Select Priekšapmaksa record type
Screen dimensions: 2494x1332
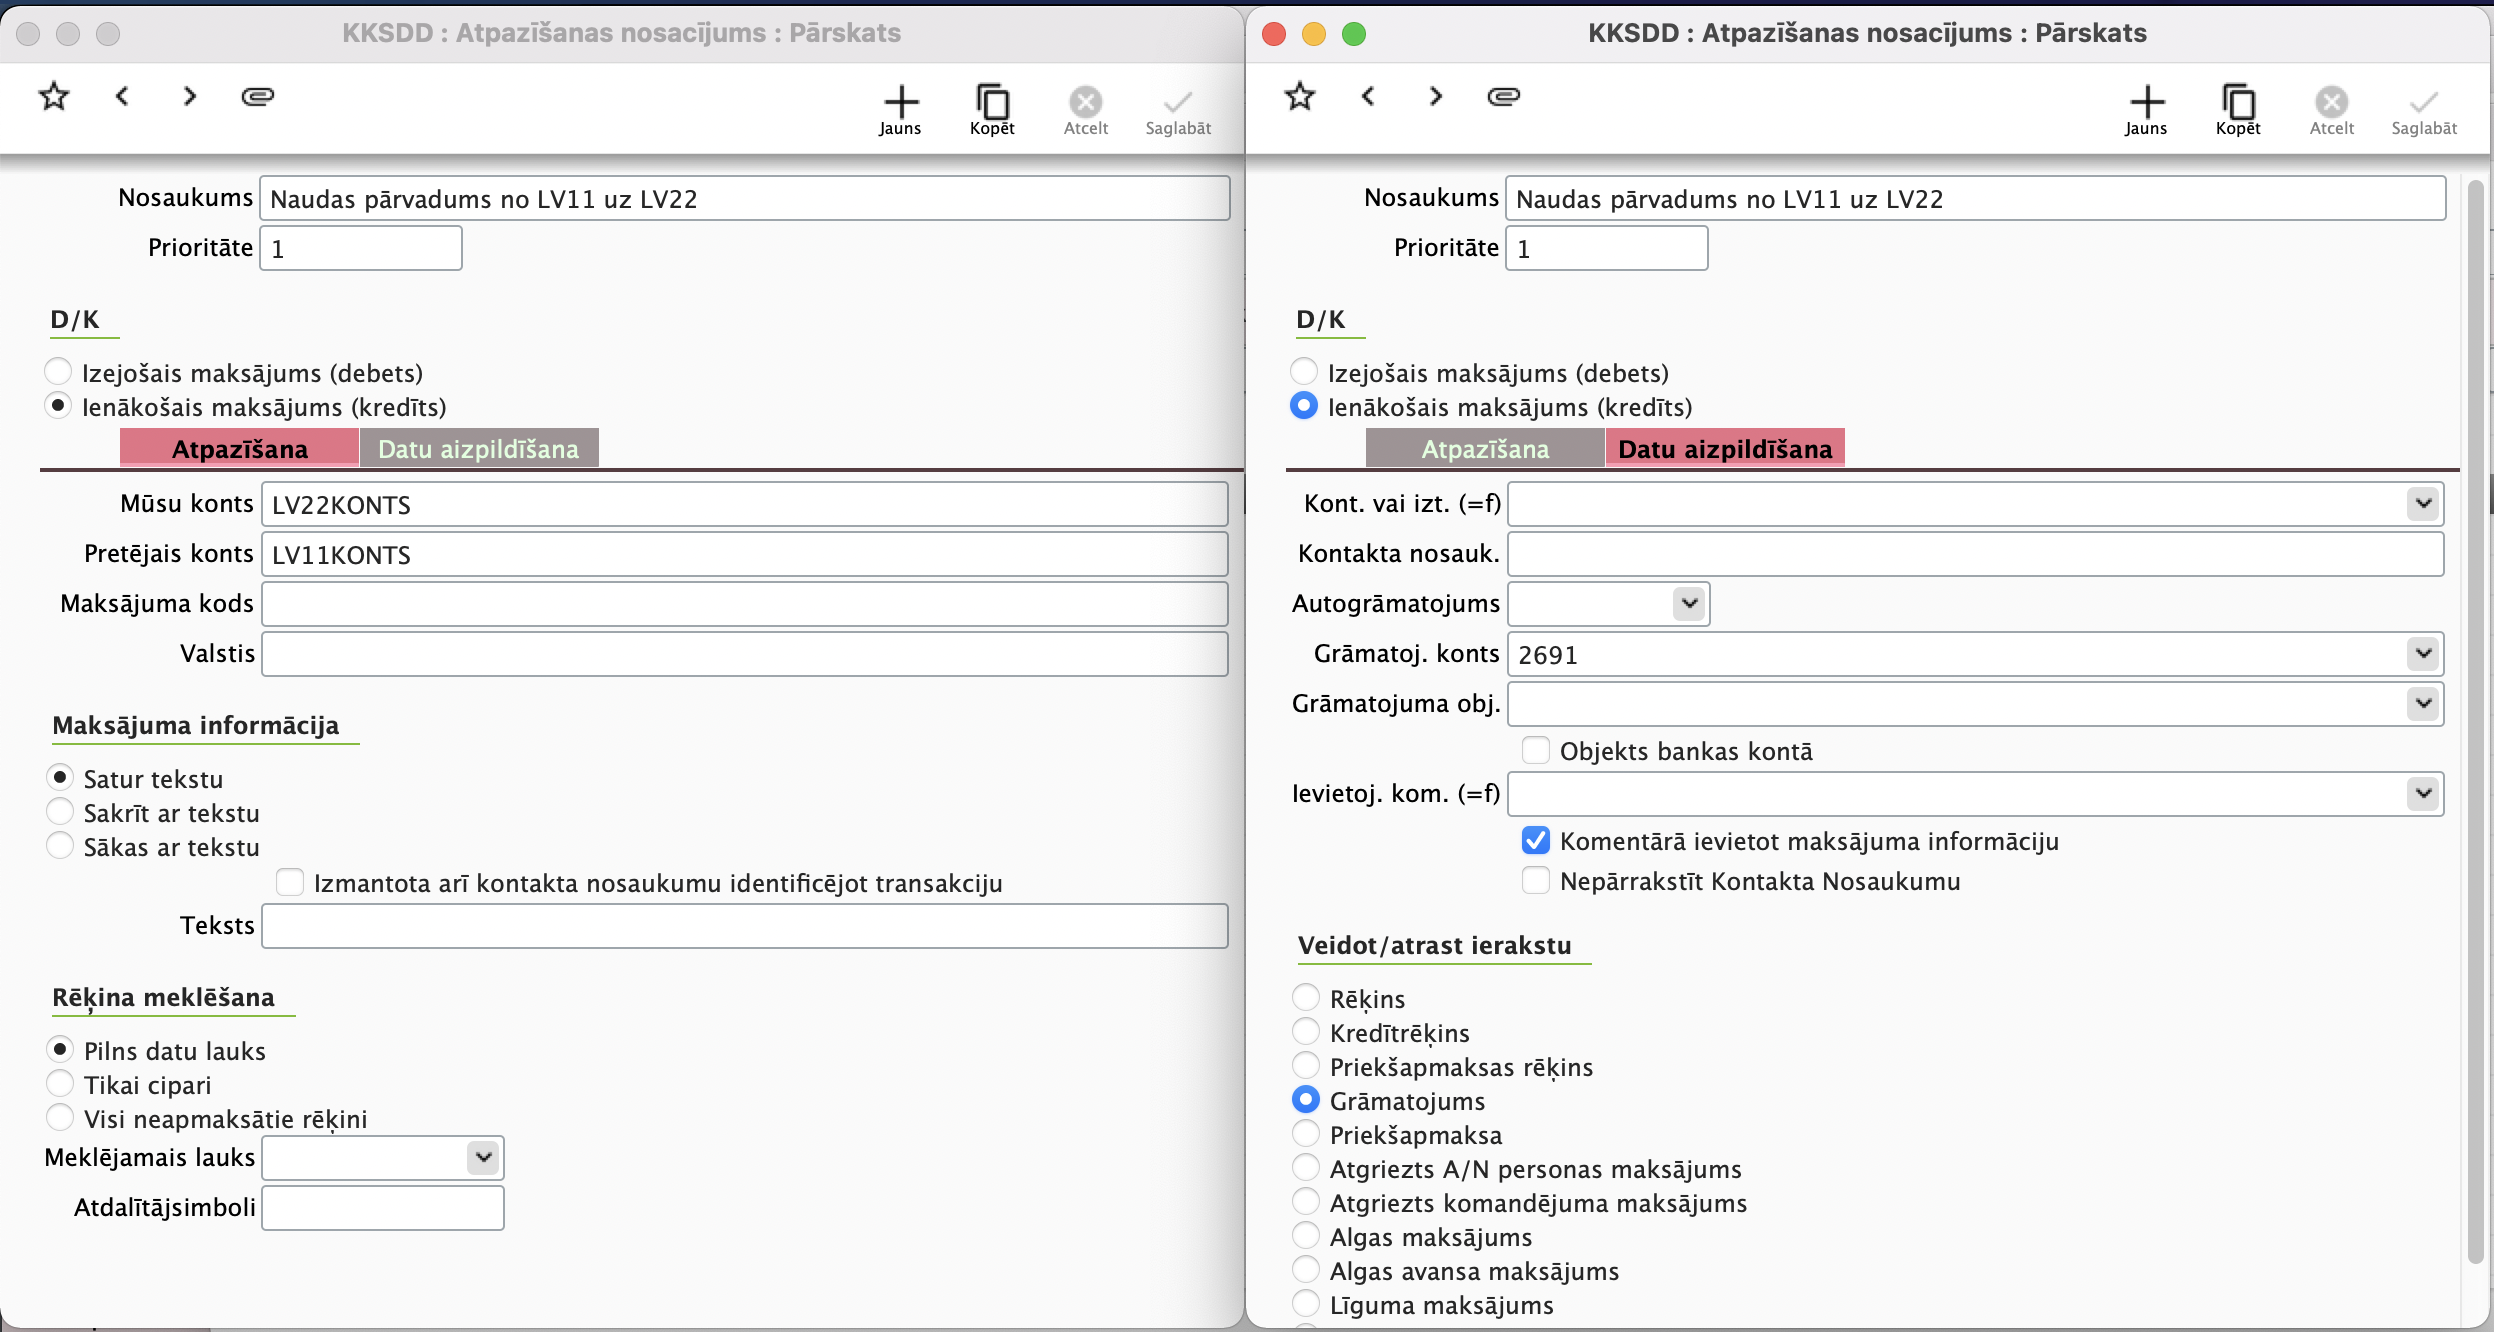tap(1306, 1133)
